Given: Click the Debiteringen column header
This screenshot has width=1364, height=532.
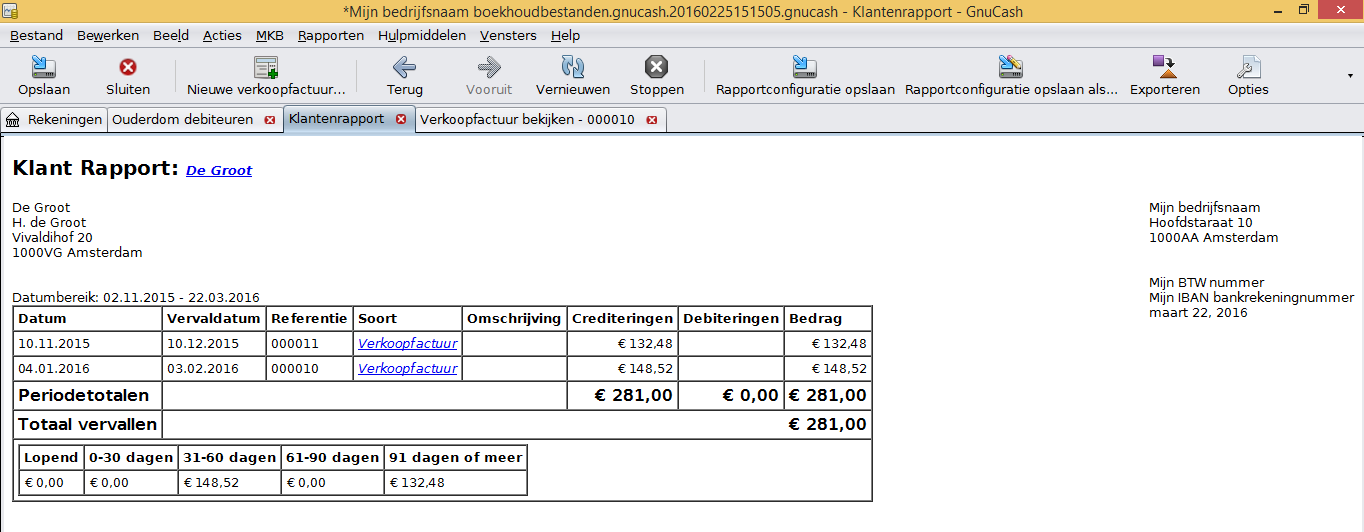Looking at the screenshot, I should [731, 318].
